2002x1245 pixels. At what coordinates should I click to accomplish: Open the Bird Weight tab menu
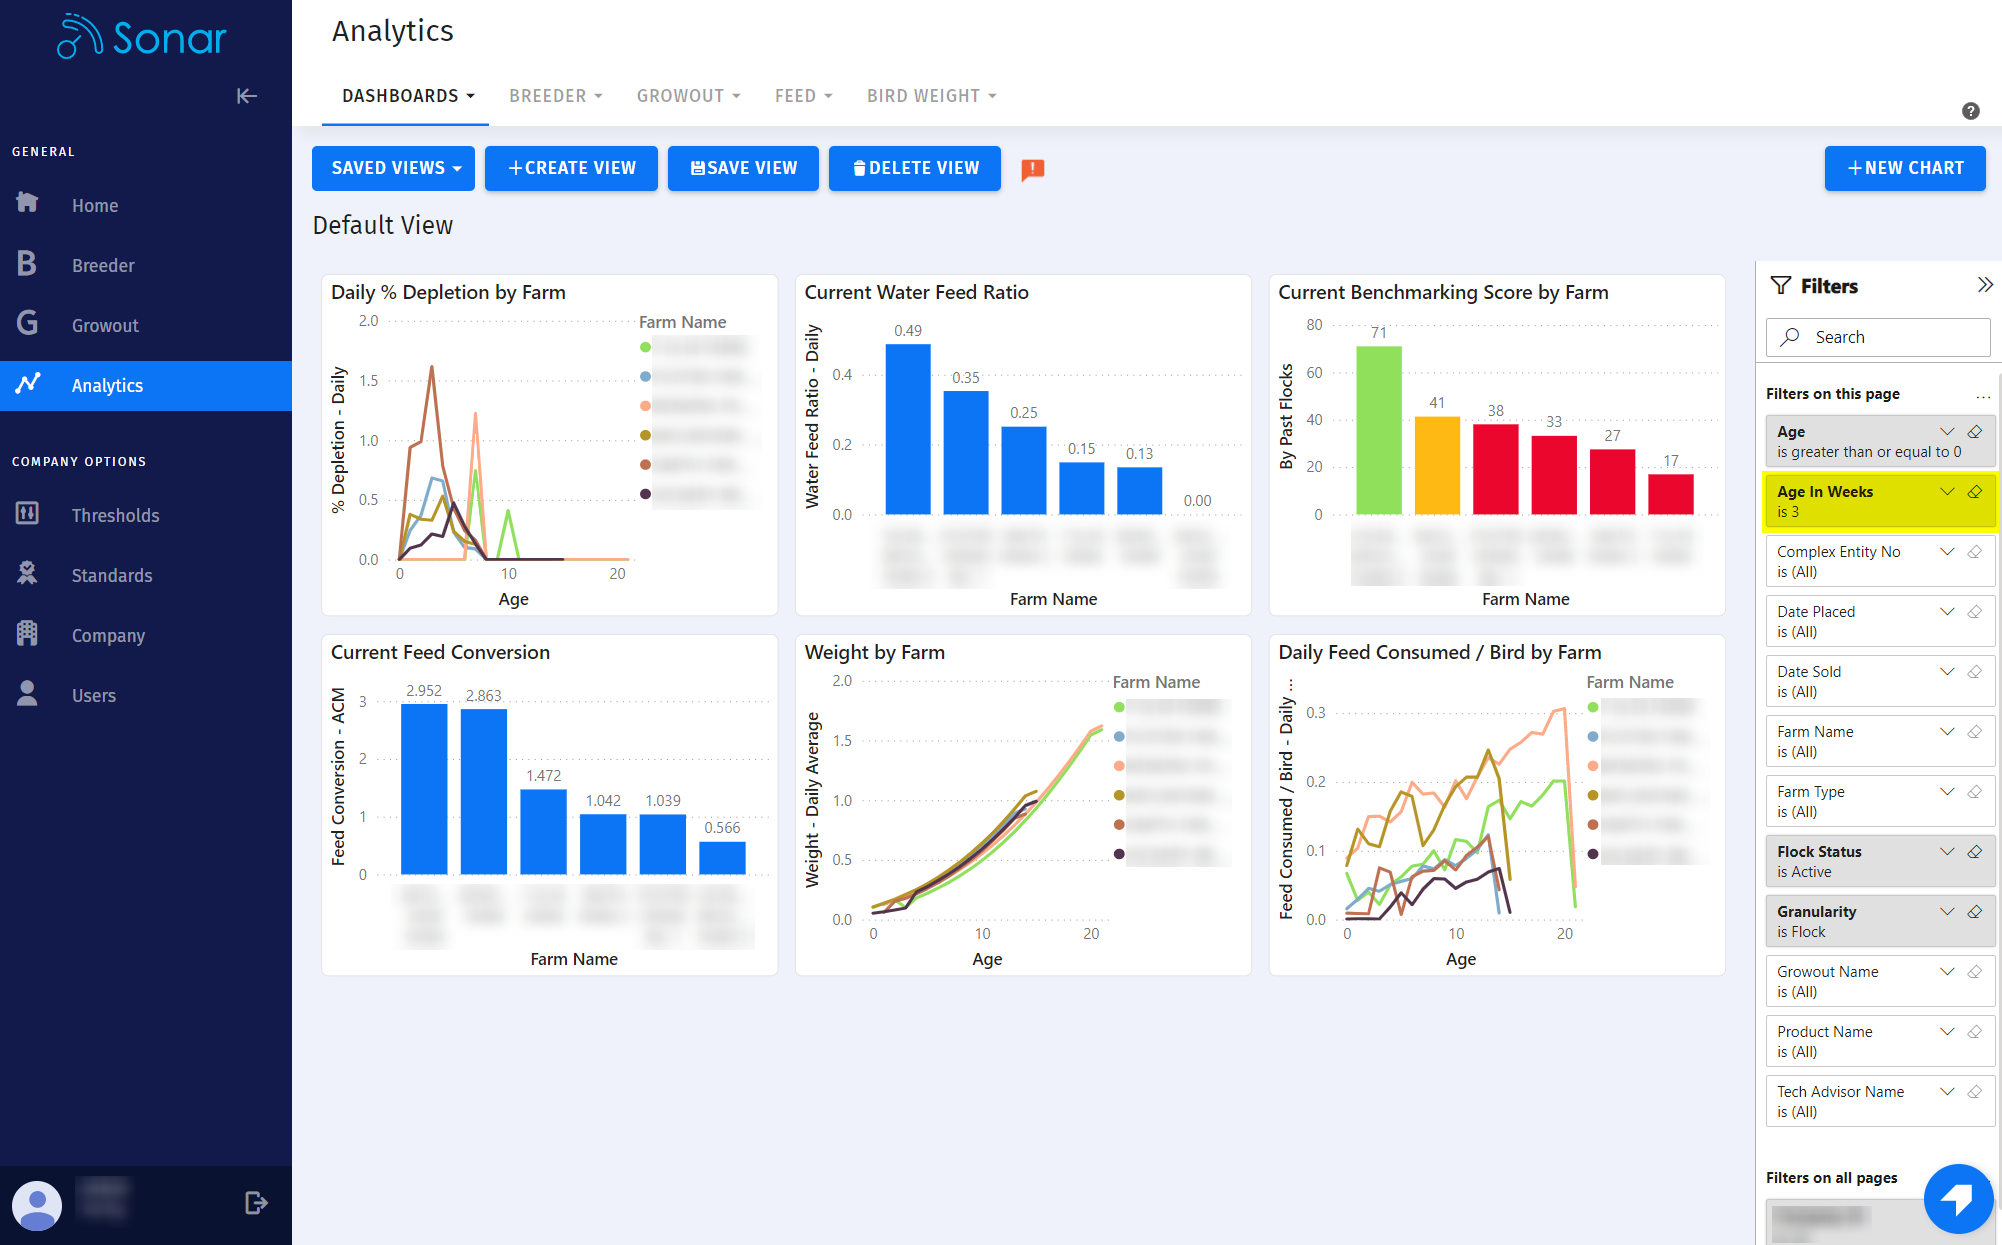[x=931, y=96]
